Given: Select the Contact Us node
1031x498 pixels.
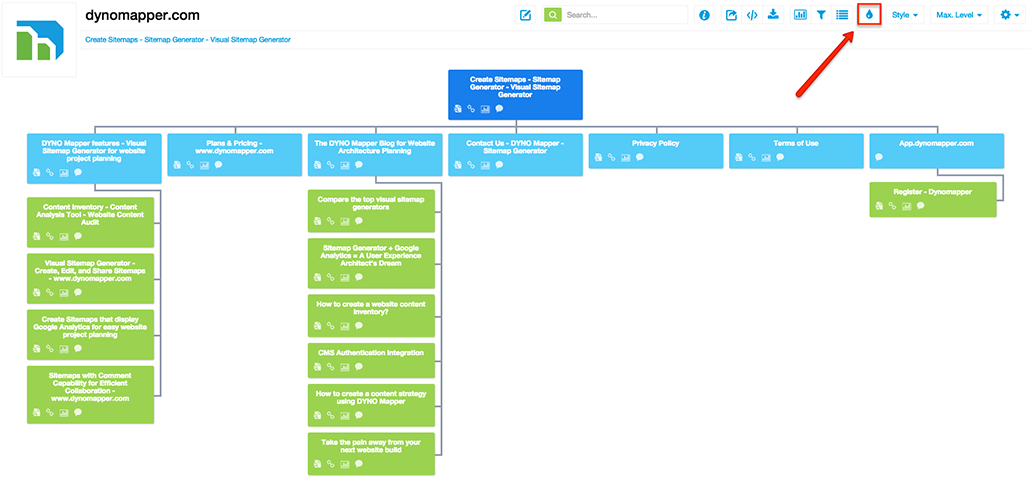Looking at the screenshot, I should [516, 155].
